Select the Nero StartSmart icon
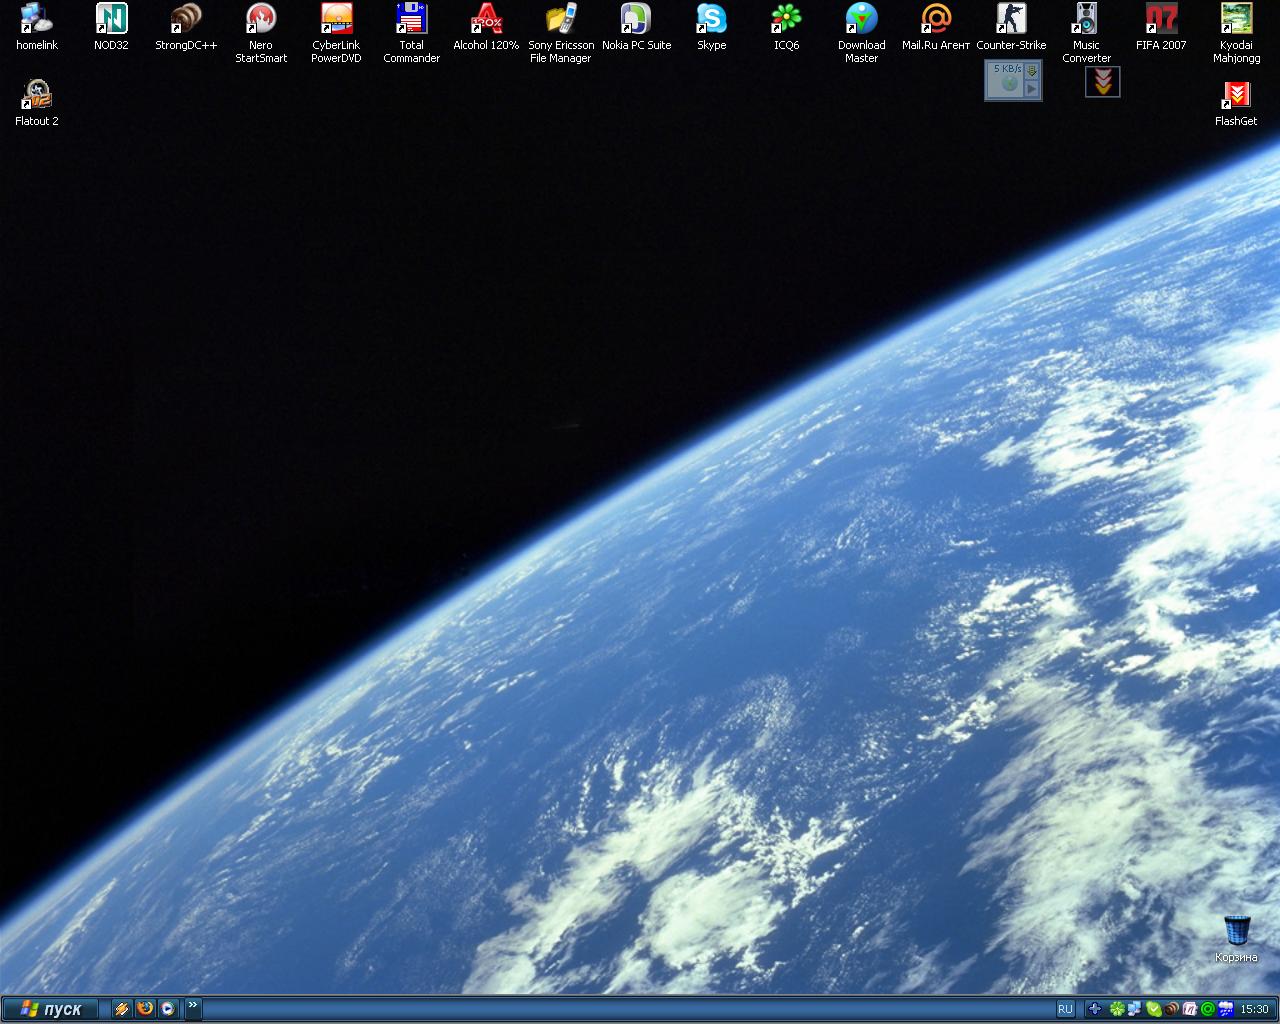The width and height of the screenshot is (1280, 1024). point(261,33)
